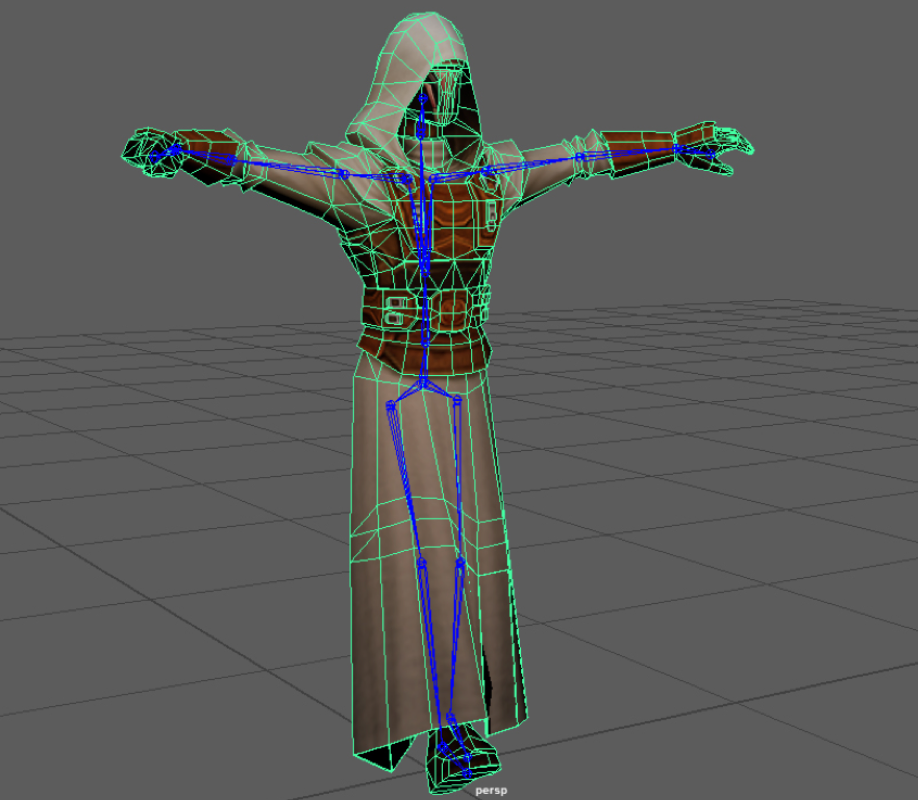Select the toe joint in the visible boot
The height and width of the screenshot is (800, 918).
(467, 773)
